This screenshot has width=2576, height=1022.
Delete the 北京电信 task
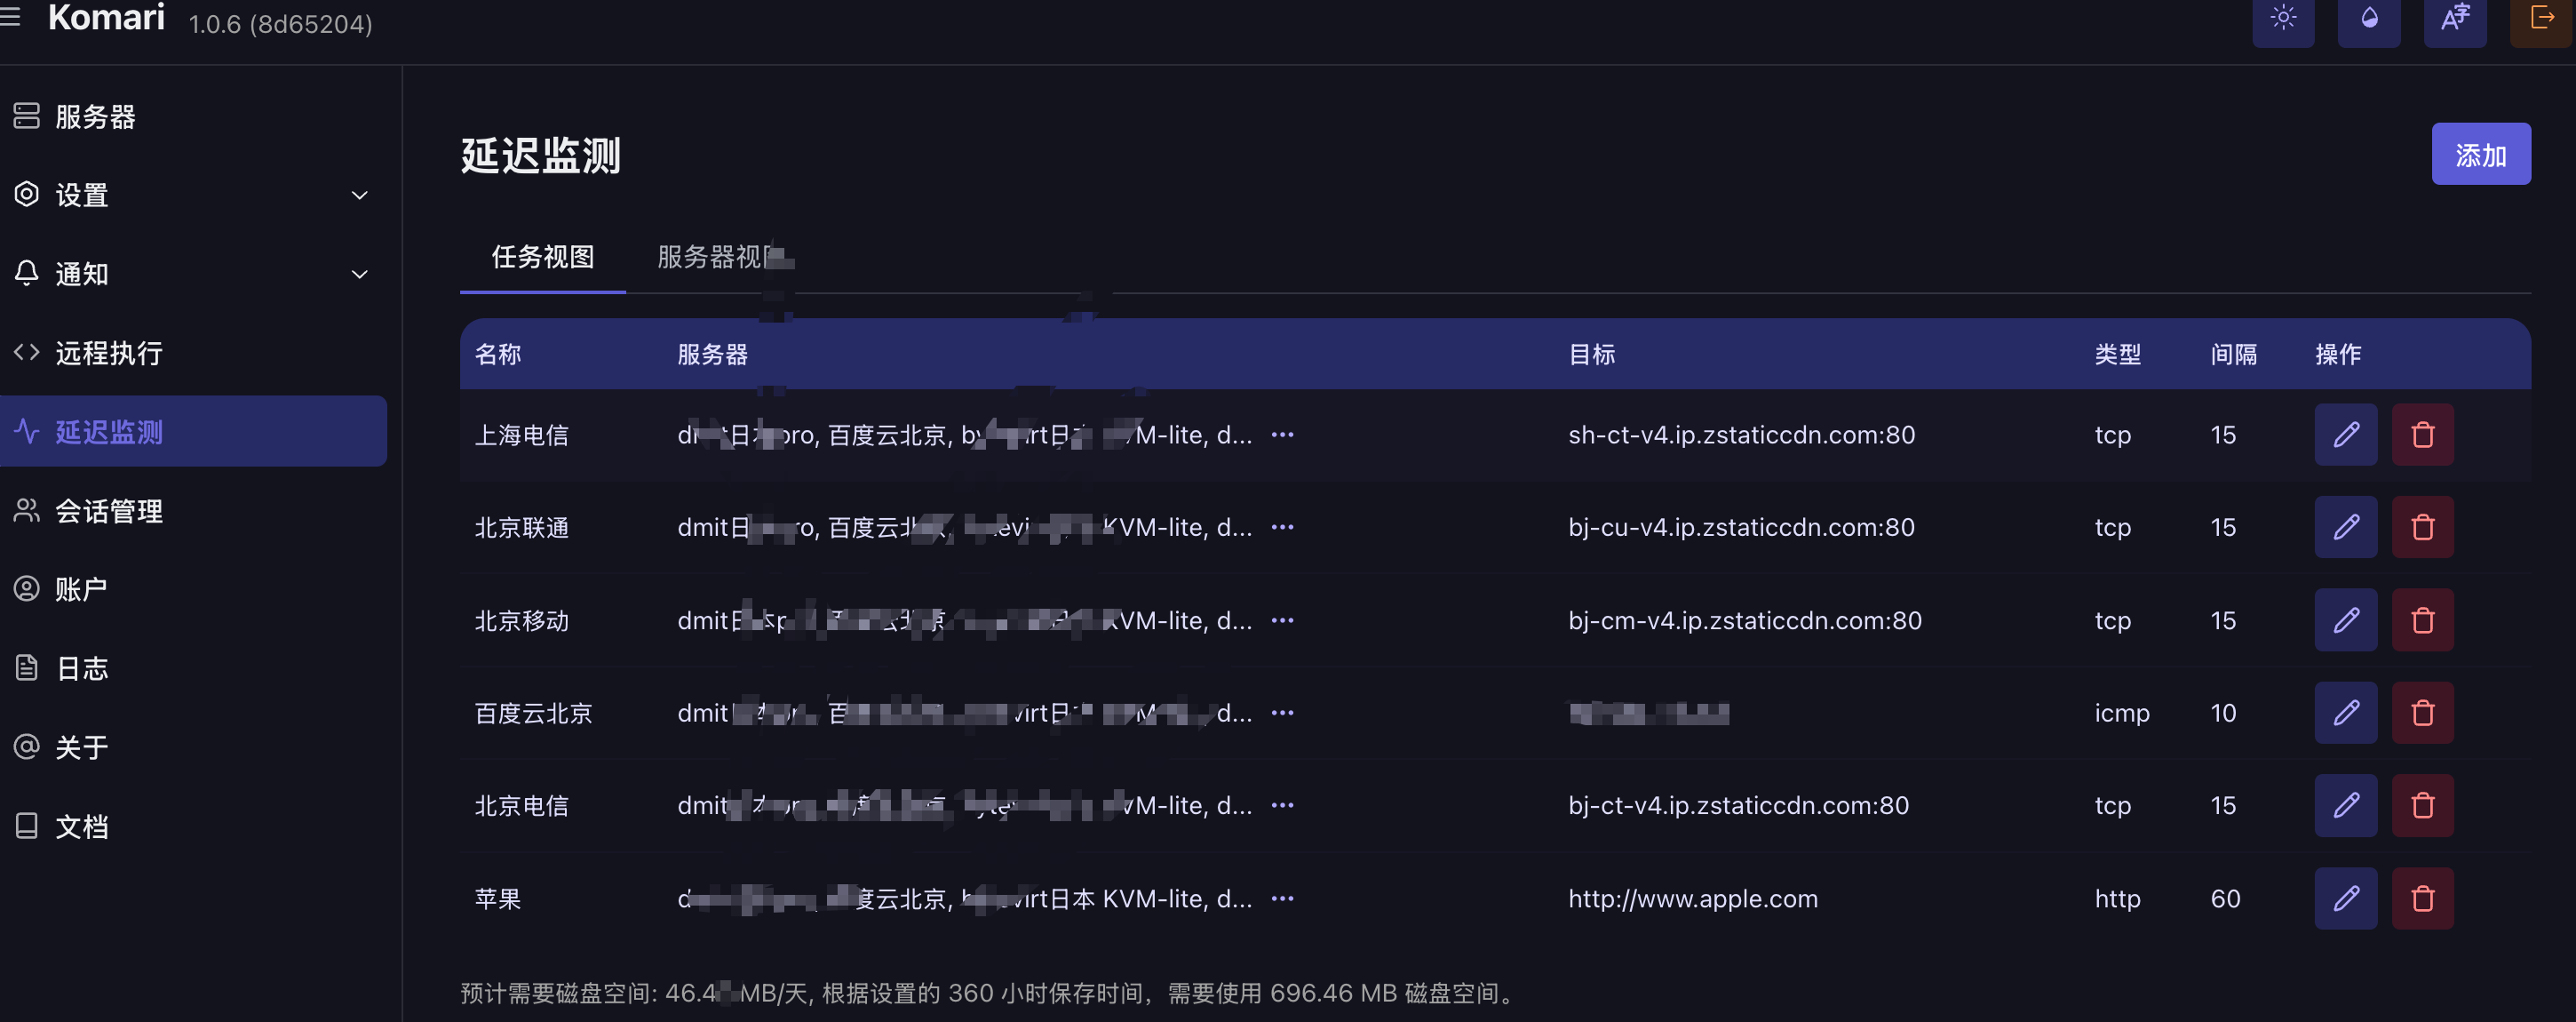click(x=2422, y=805)
